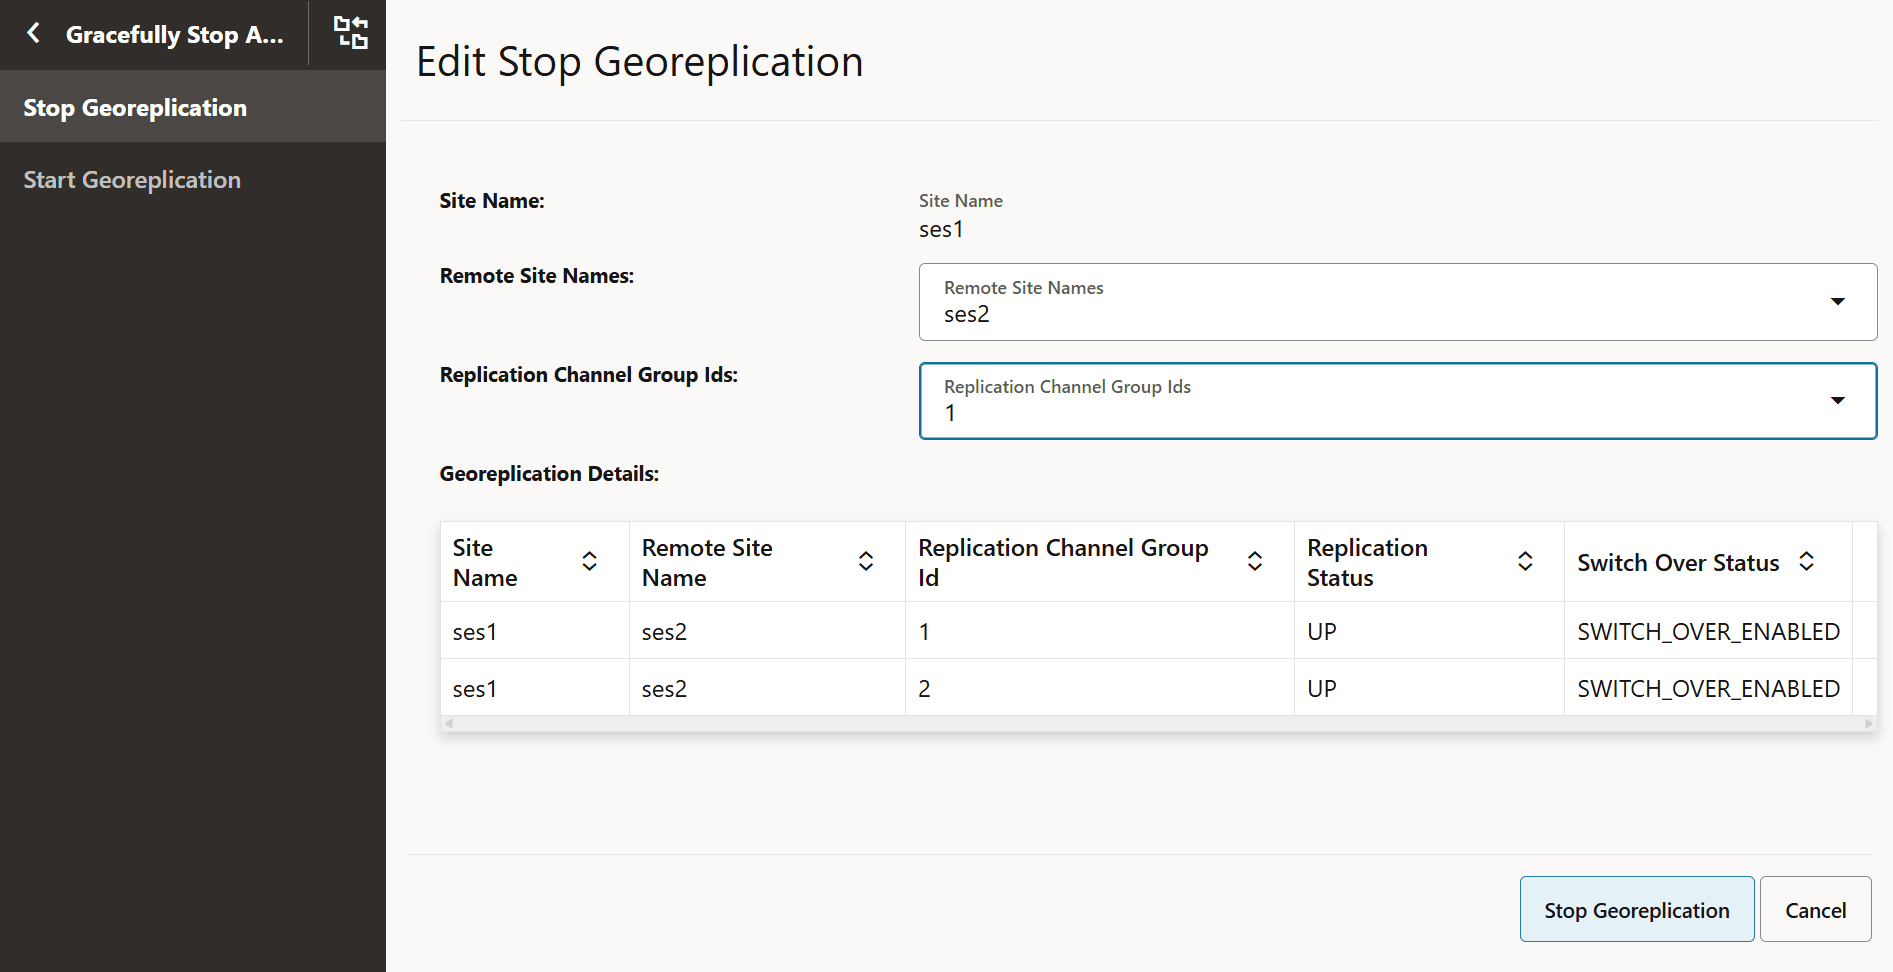
Task: Open the Remote Site Names dropdown arrow
Action: coord(1838,302)
